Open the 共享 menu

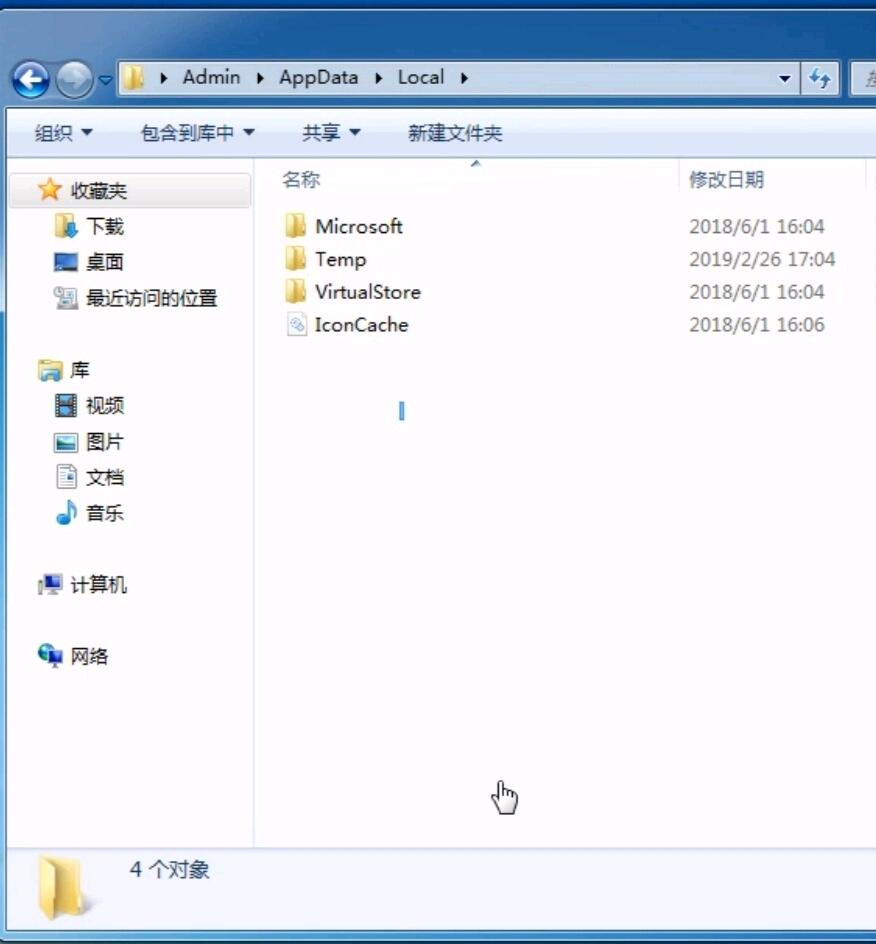point(331,132)
